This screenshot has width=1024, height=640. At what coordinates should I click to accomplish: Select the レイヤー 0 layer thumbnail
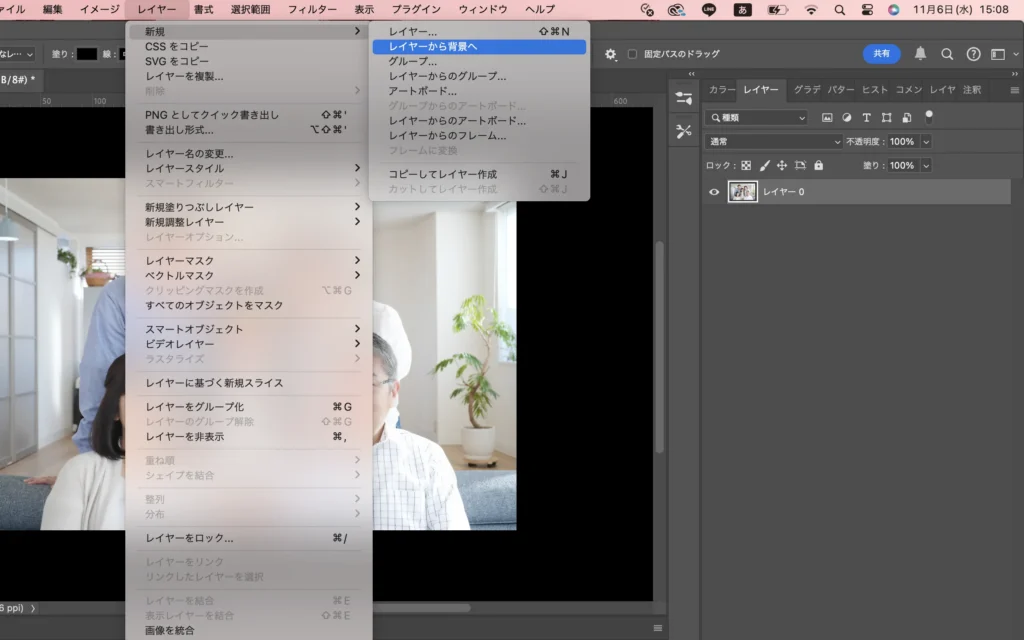coord(743,192)
